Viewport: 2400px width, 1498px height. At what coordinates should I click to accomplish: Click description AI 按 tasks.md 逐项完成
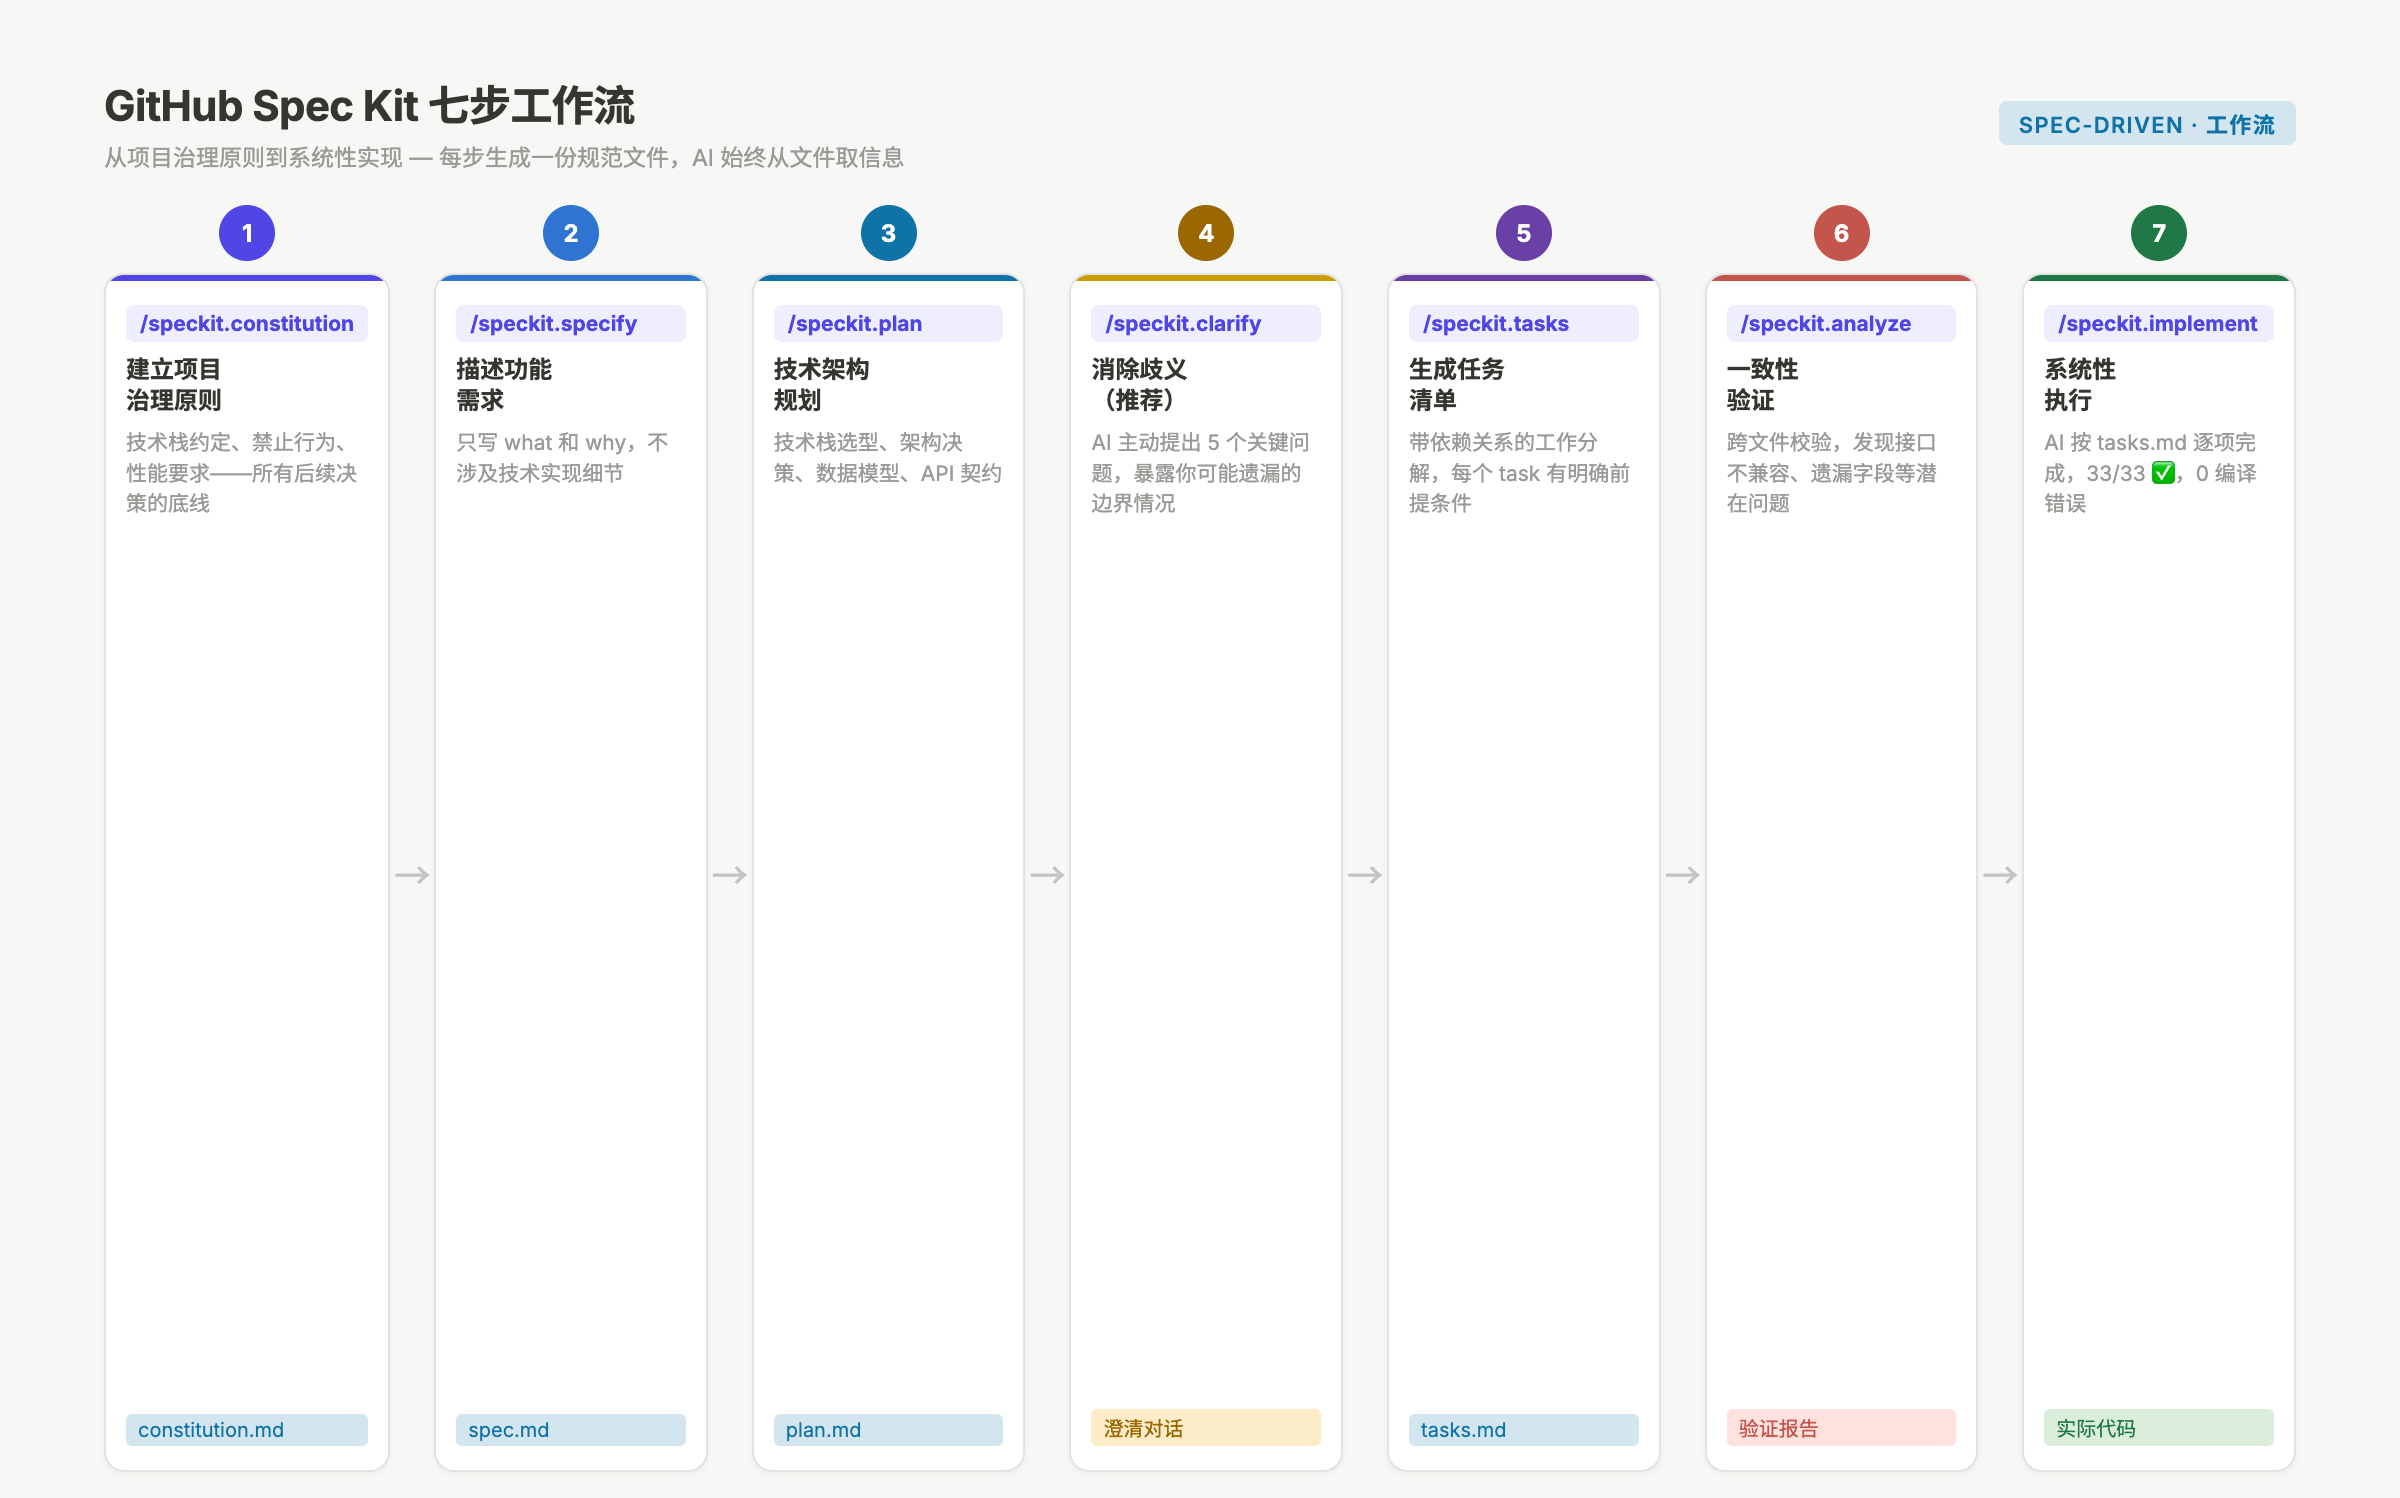point(2150,473)
